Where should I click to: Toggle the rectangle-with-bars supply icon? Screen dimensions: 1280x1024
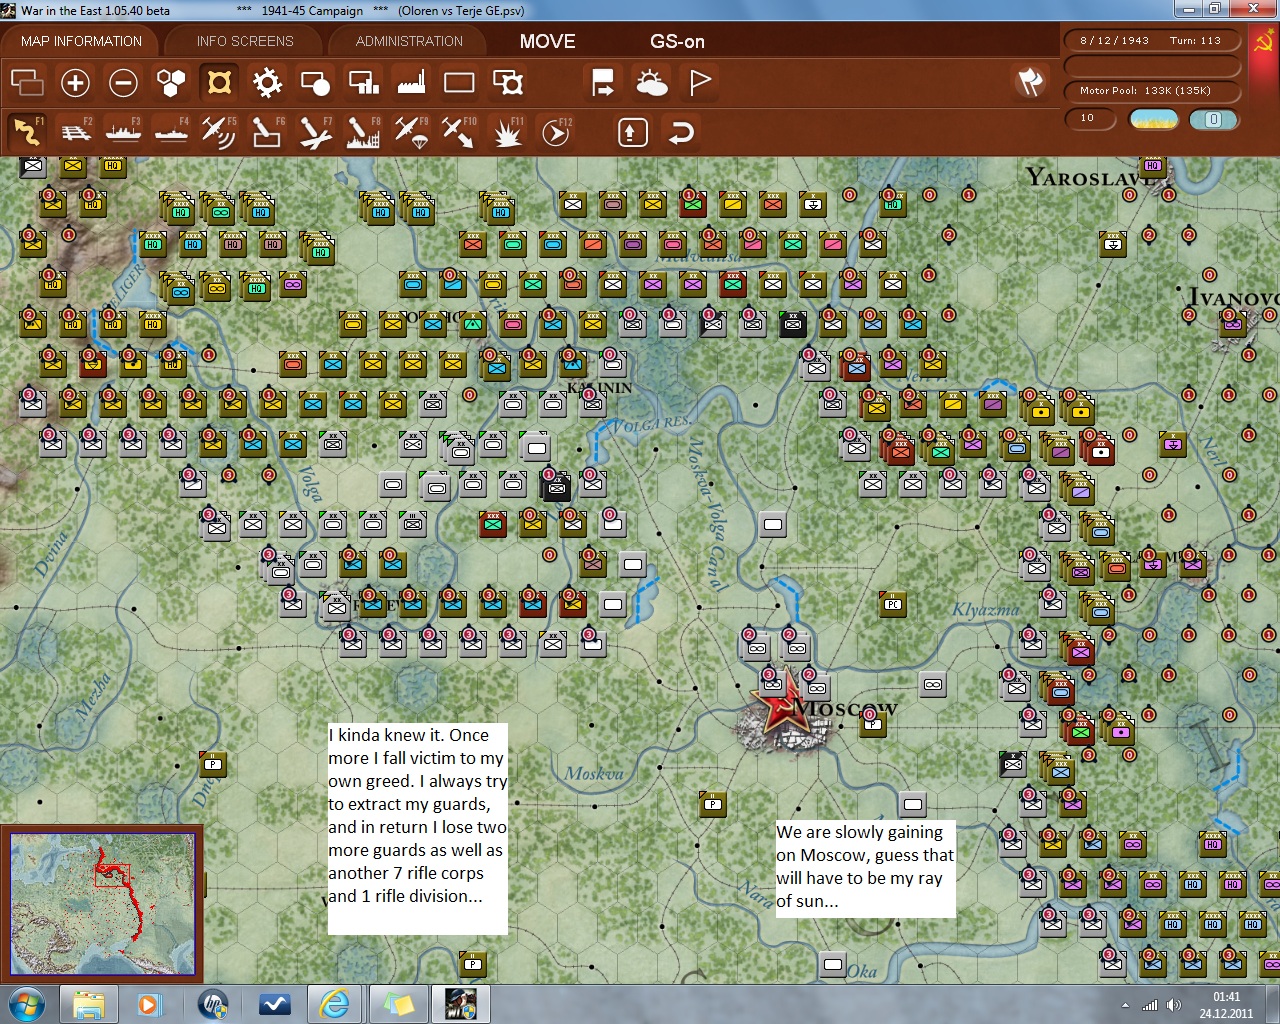pyautogui.click(x=363, y=82)
